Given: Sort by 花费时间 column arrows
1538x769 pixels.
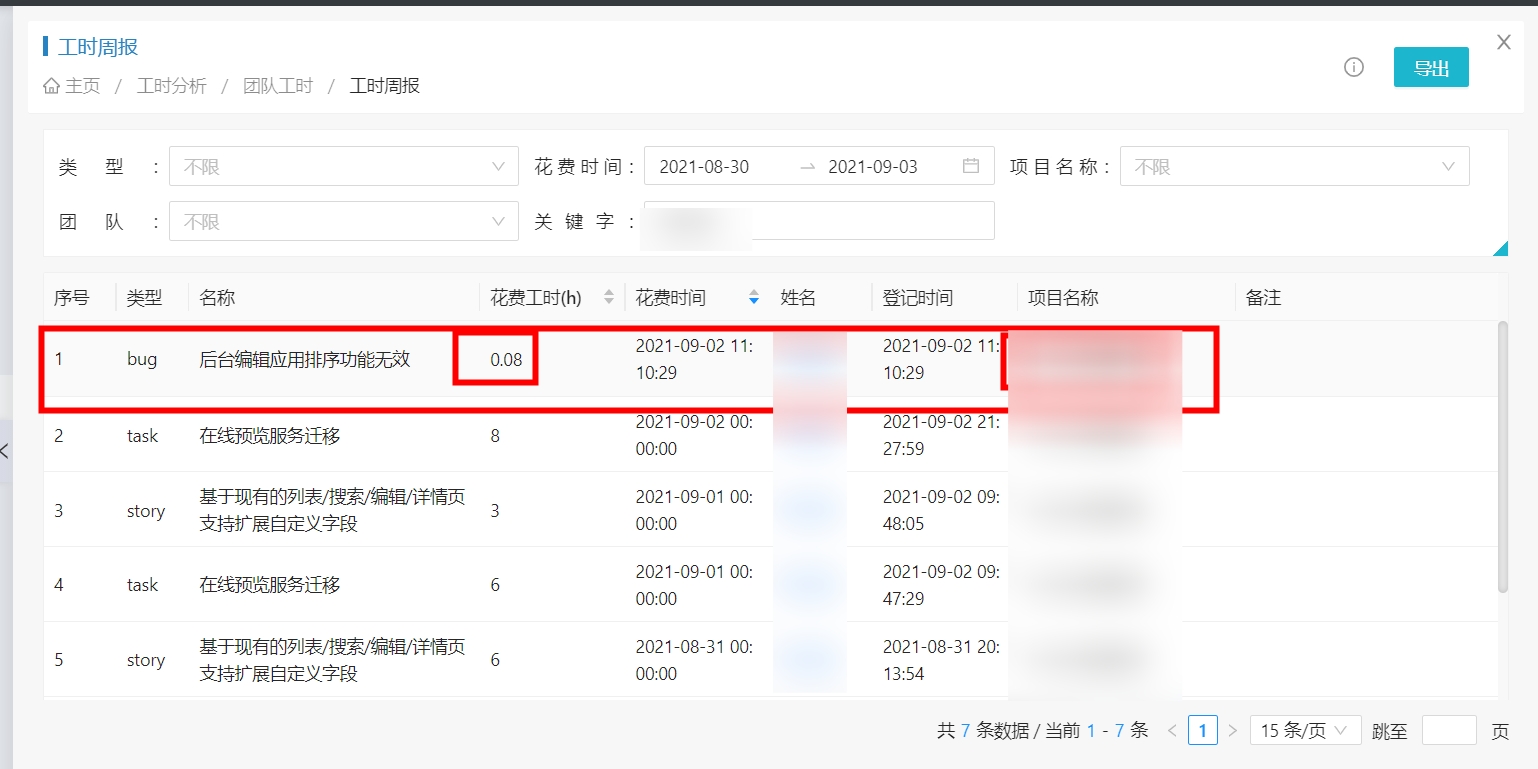Looking at the screenshot, I should click(x=754, y=297).
